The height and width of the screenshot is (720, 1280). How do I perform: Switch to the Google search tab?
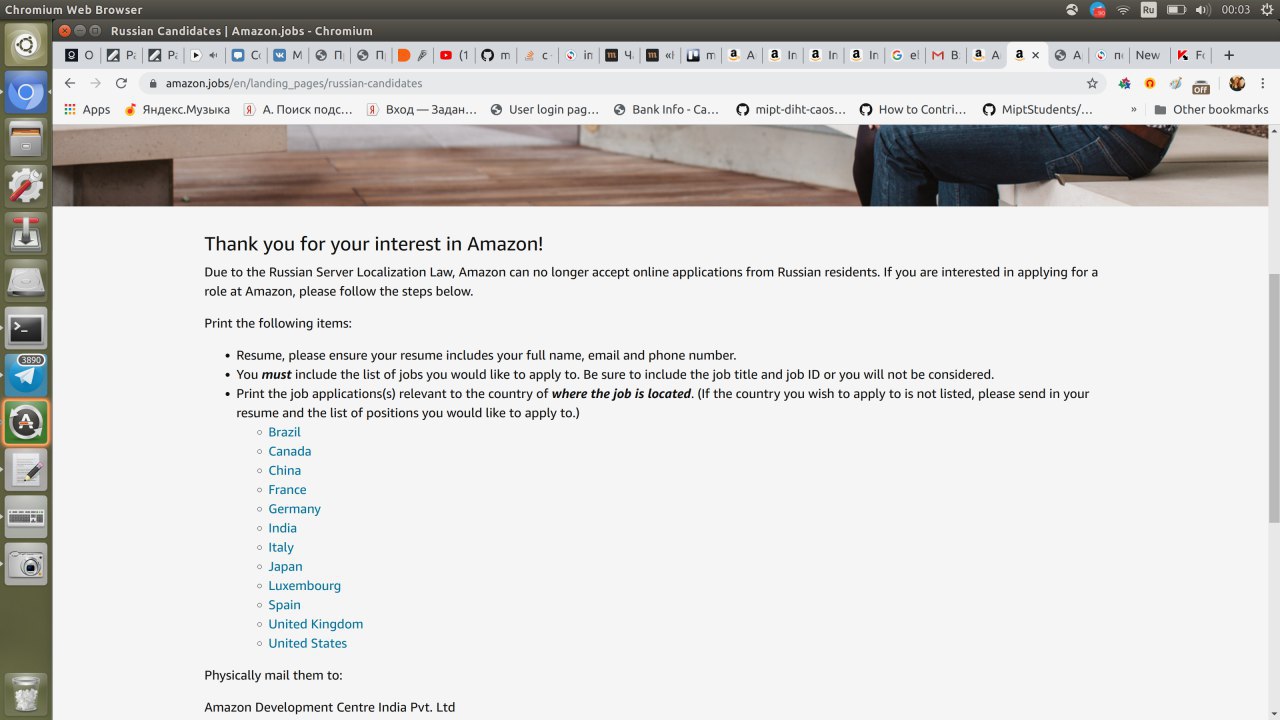[905, 55]
